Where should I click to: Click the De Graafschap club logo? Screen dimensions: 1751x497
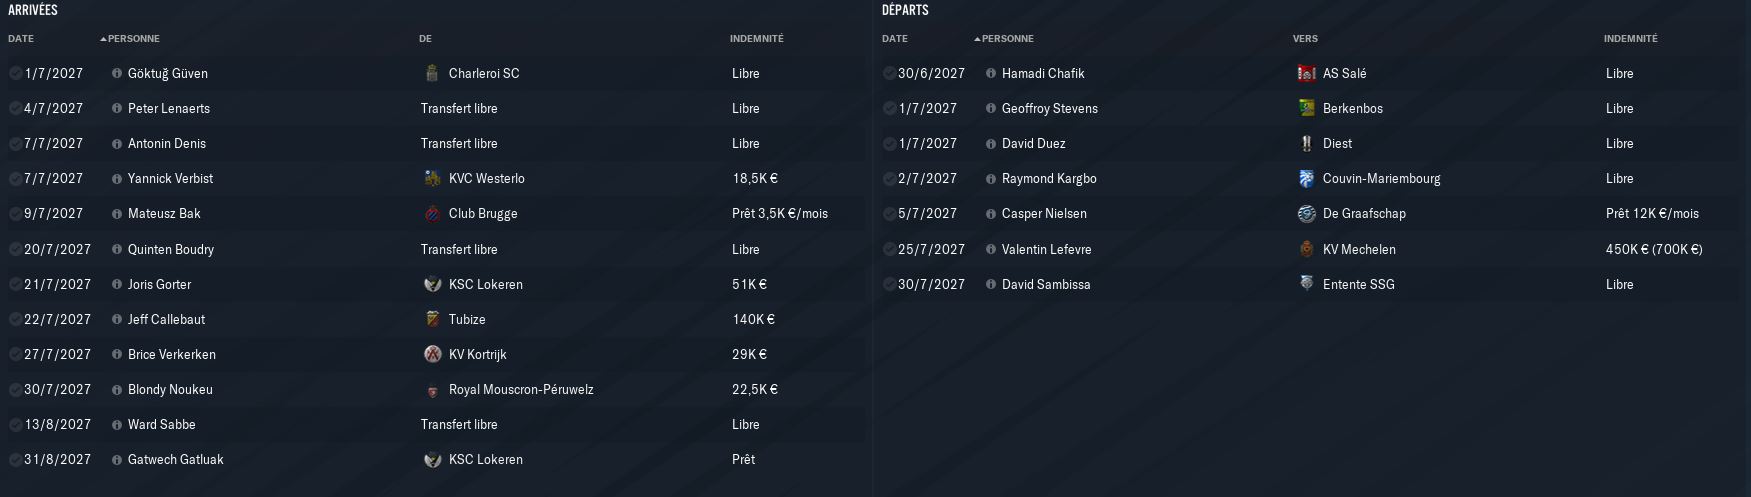[x=1306, y=213]
